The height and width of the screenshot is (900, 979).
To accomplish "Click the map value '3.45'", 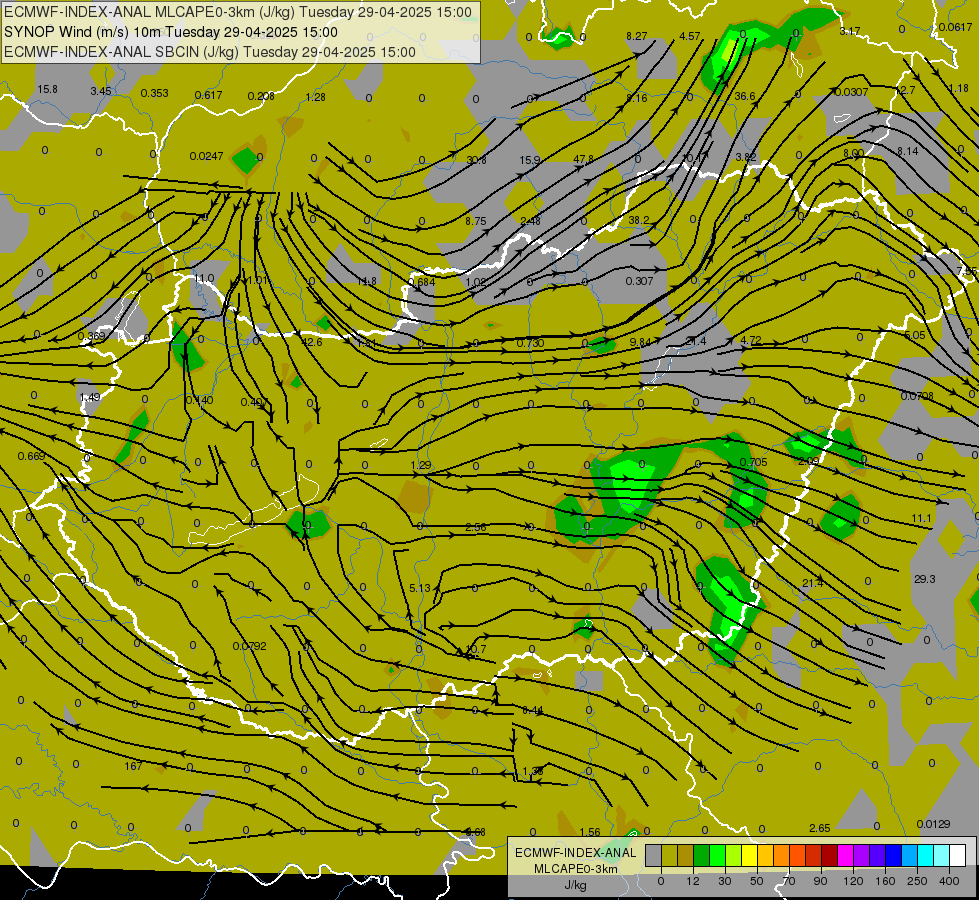I will (101, 91).
